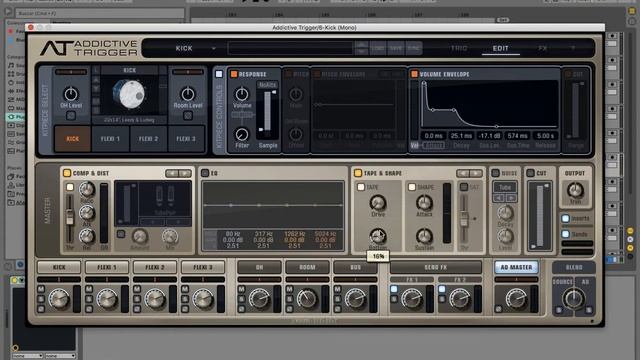
Task: Click the Shape Sustain knob
Action: tap(424, 236)
